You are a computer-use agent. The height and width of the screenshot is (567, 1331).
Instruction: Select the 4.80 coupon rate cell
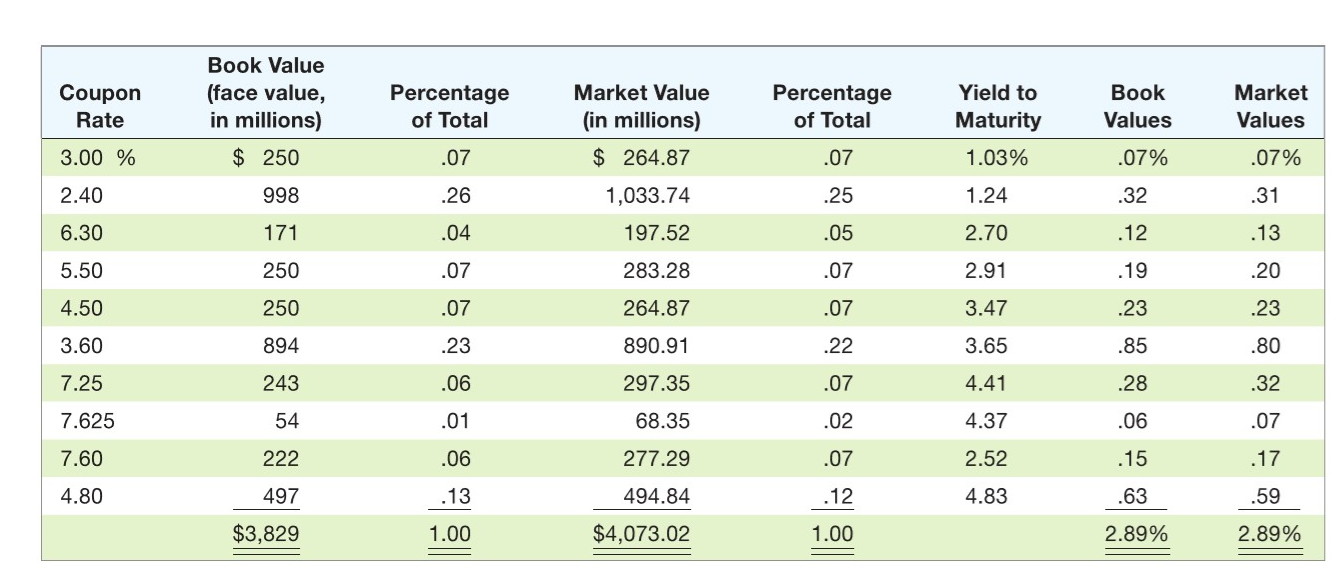point(80,497)
